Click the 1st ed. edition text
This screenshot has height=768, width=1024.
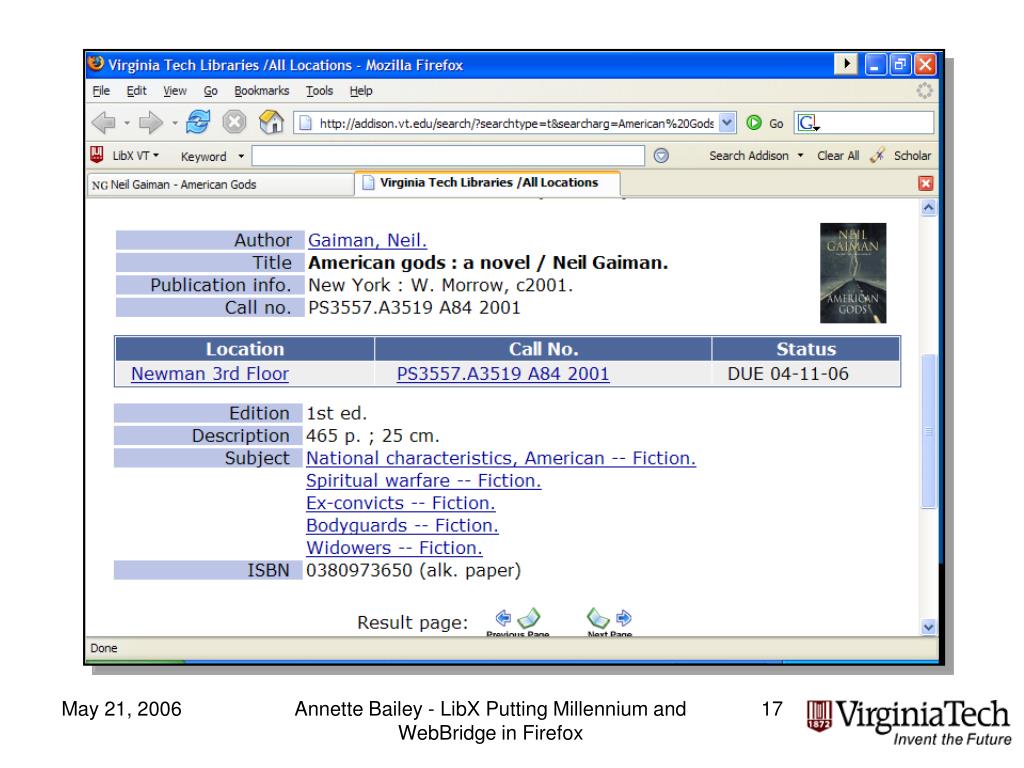point(337,413)
